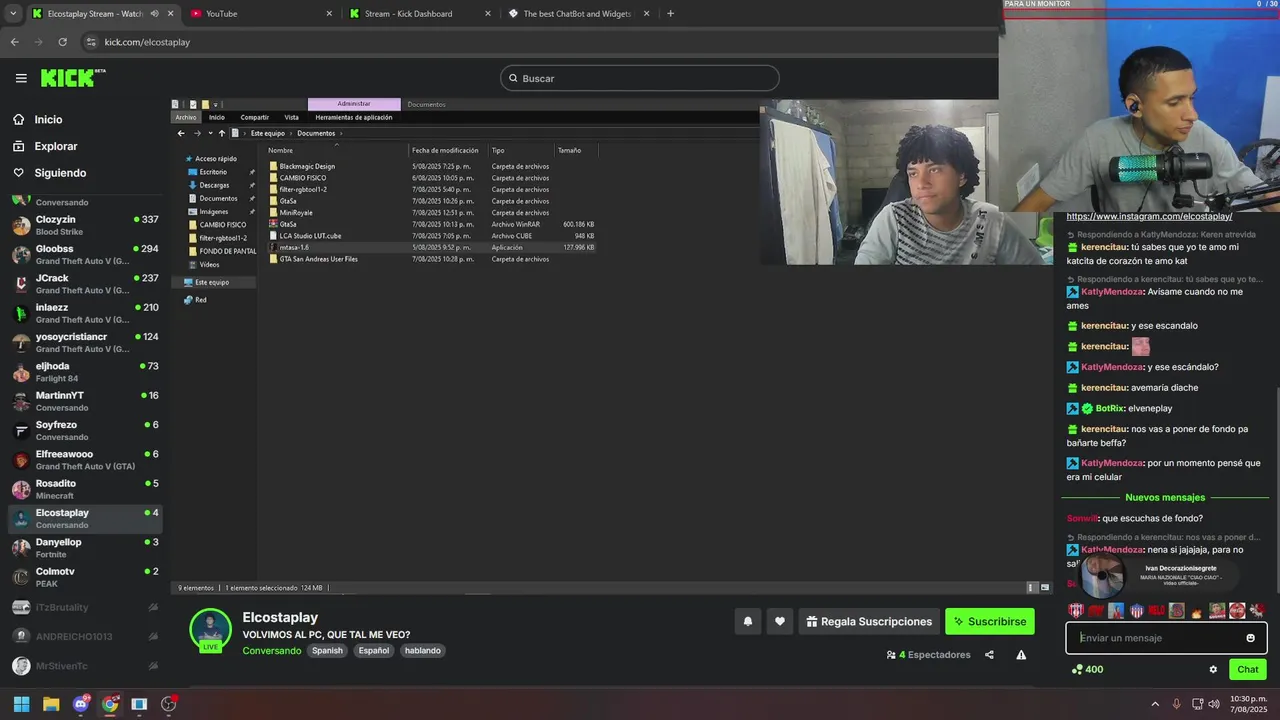
Task: Select the Español tag
Action: point(374,650)
